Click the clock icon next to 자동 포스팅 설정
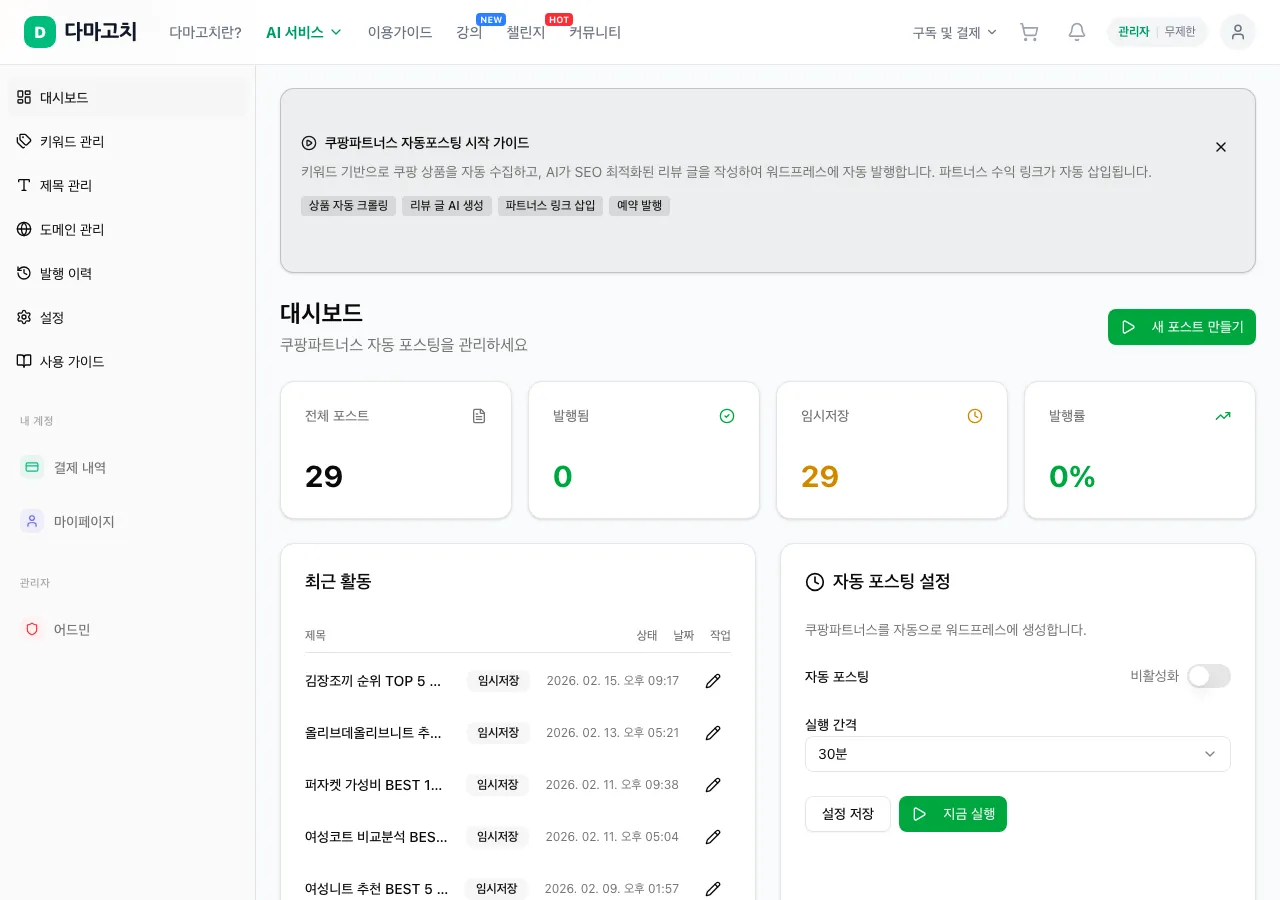The image size is (1280, 900). pyautogui.click(x=815, y=582)
